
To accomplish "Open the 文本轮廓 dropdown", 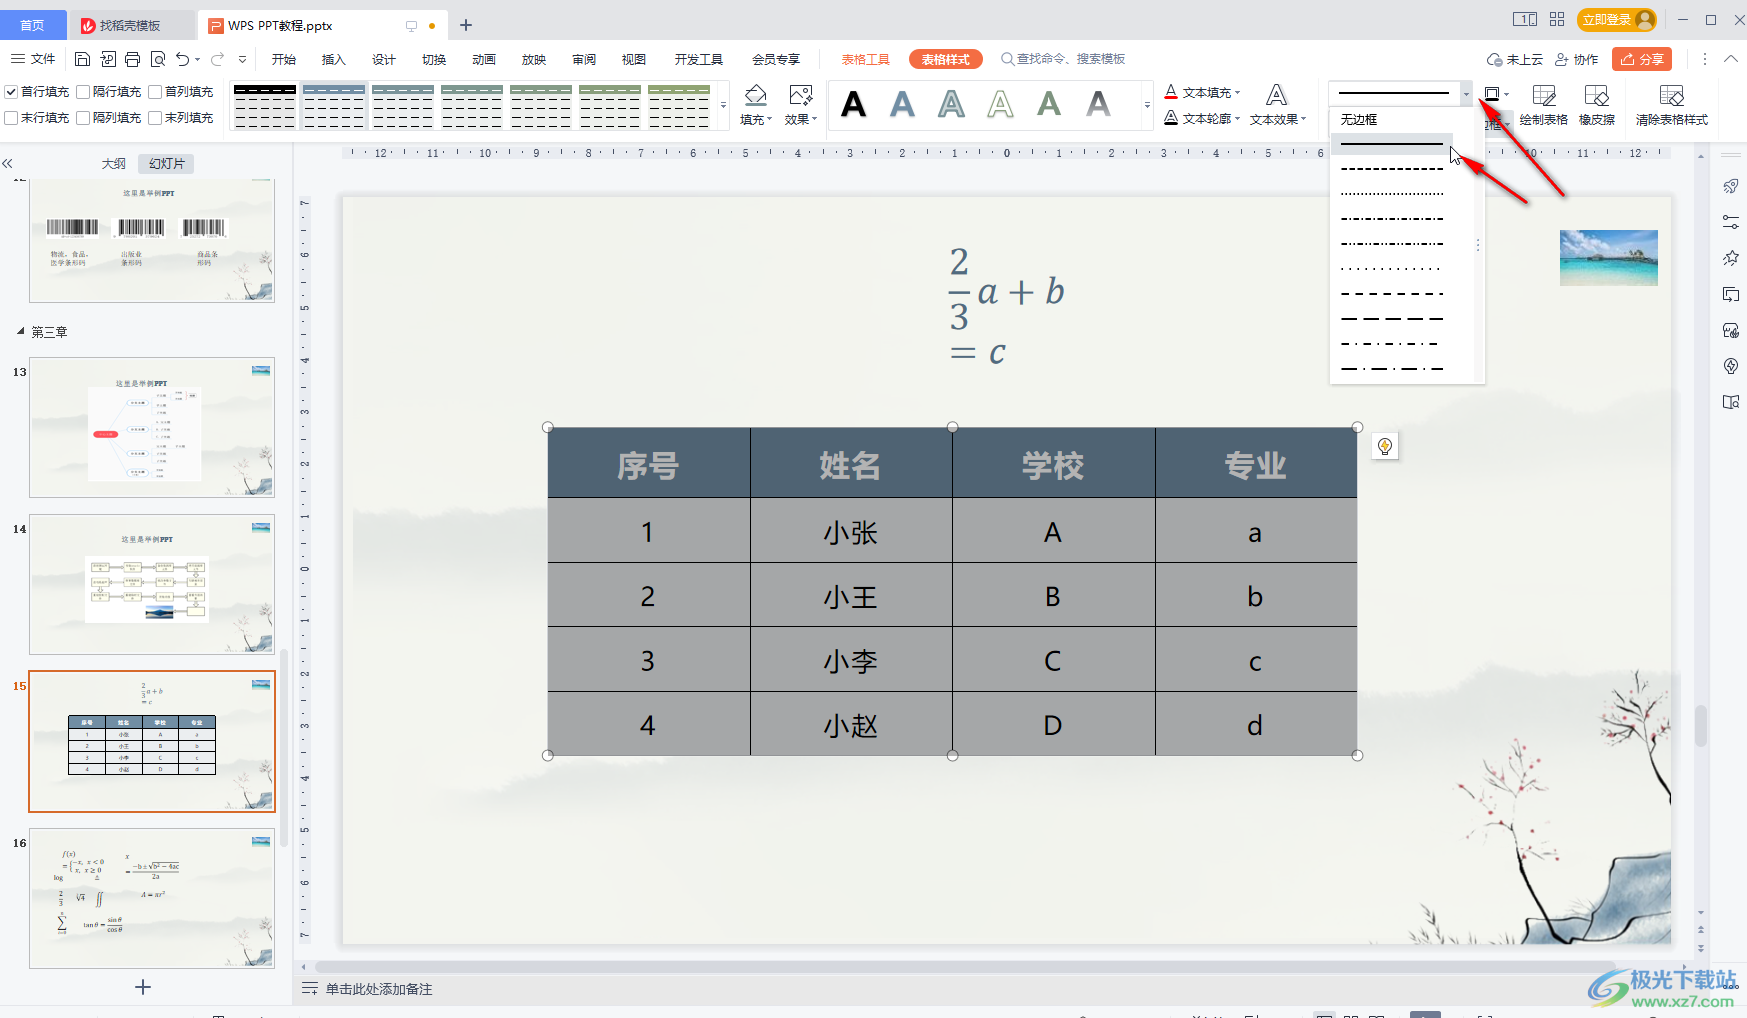I will (x=1238, y=119).
